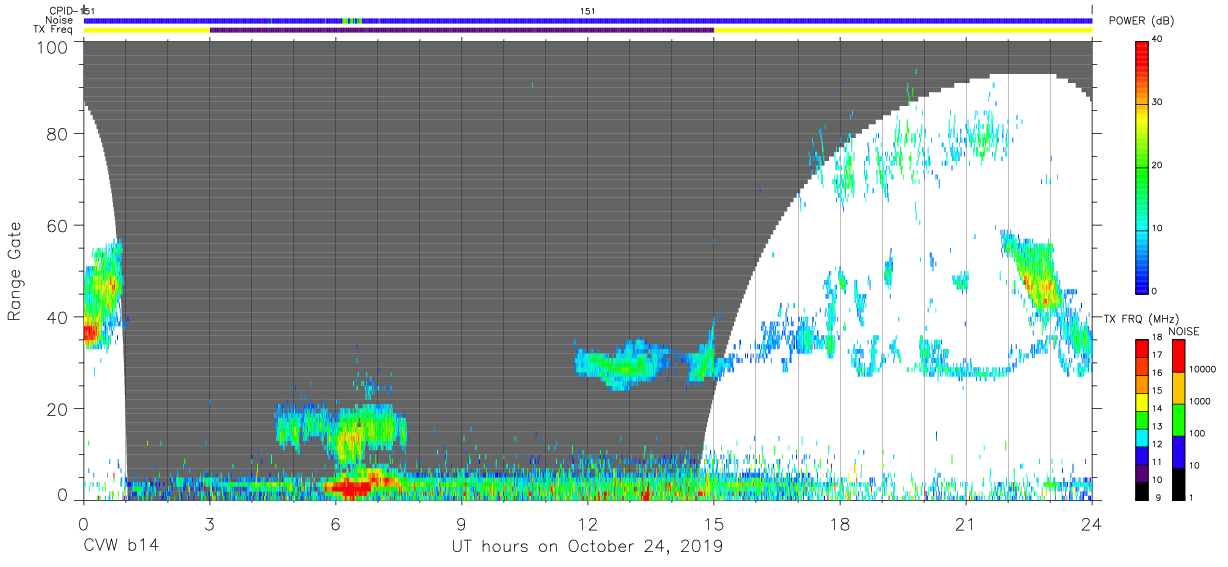Screen dimensions: 1228x567
Task: Click the red strong echo near hour 6
Action: pyautogui.click(x=350, y=488)
